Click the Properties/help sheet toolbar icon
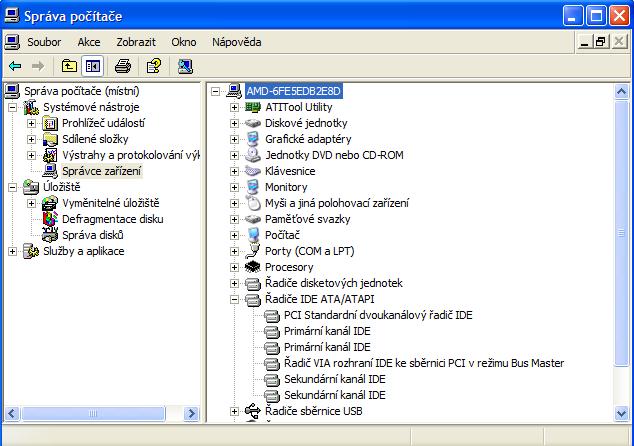 pos(153,66)
